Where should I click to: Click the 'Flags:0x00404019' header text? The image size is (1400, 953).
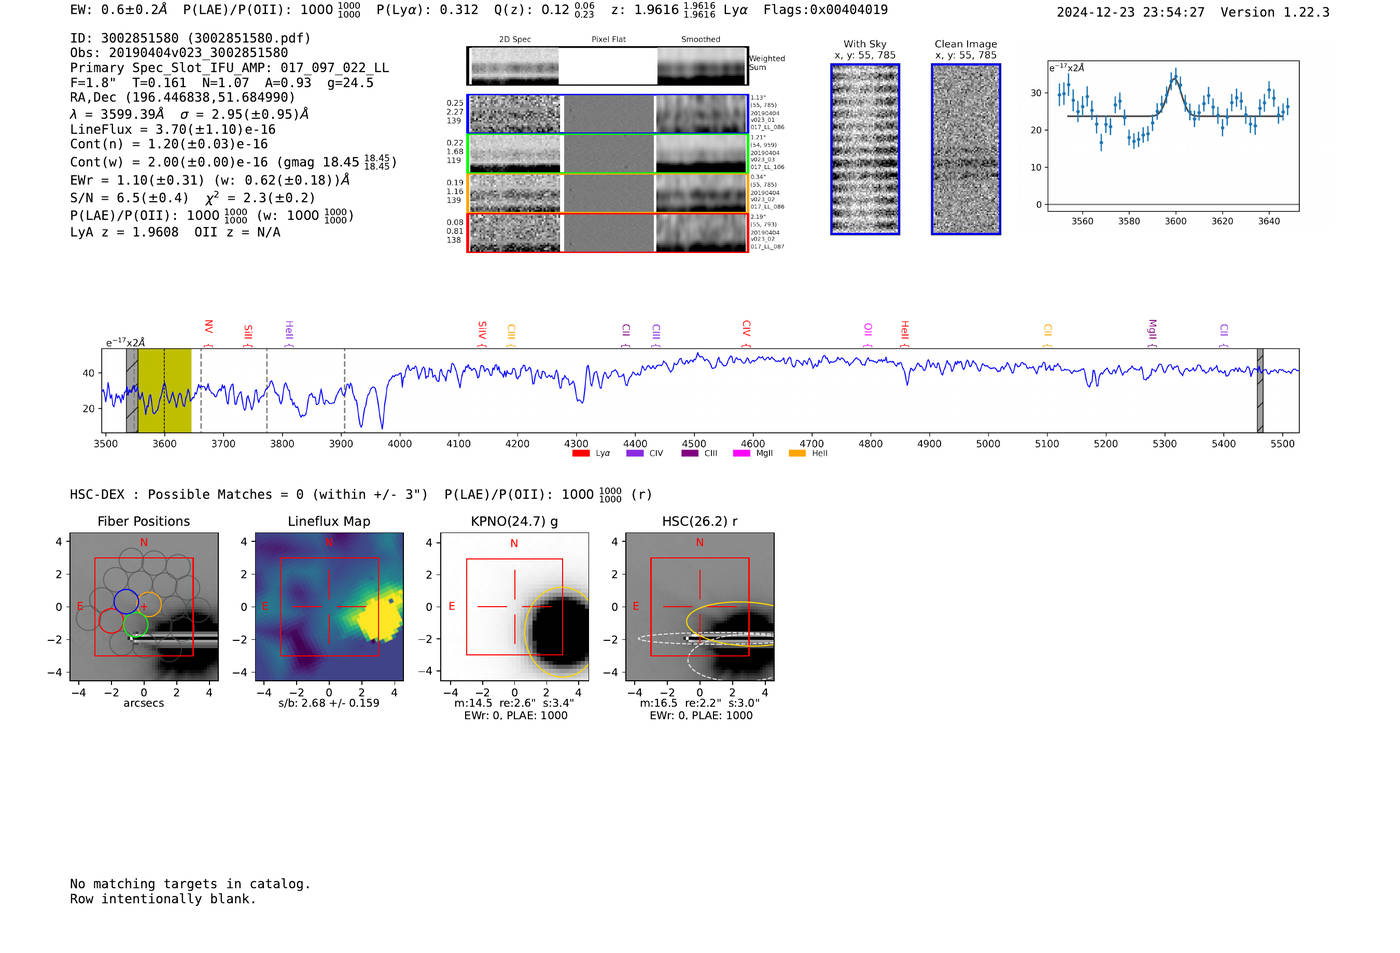coord(825,10)
